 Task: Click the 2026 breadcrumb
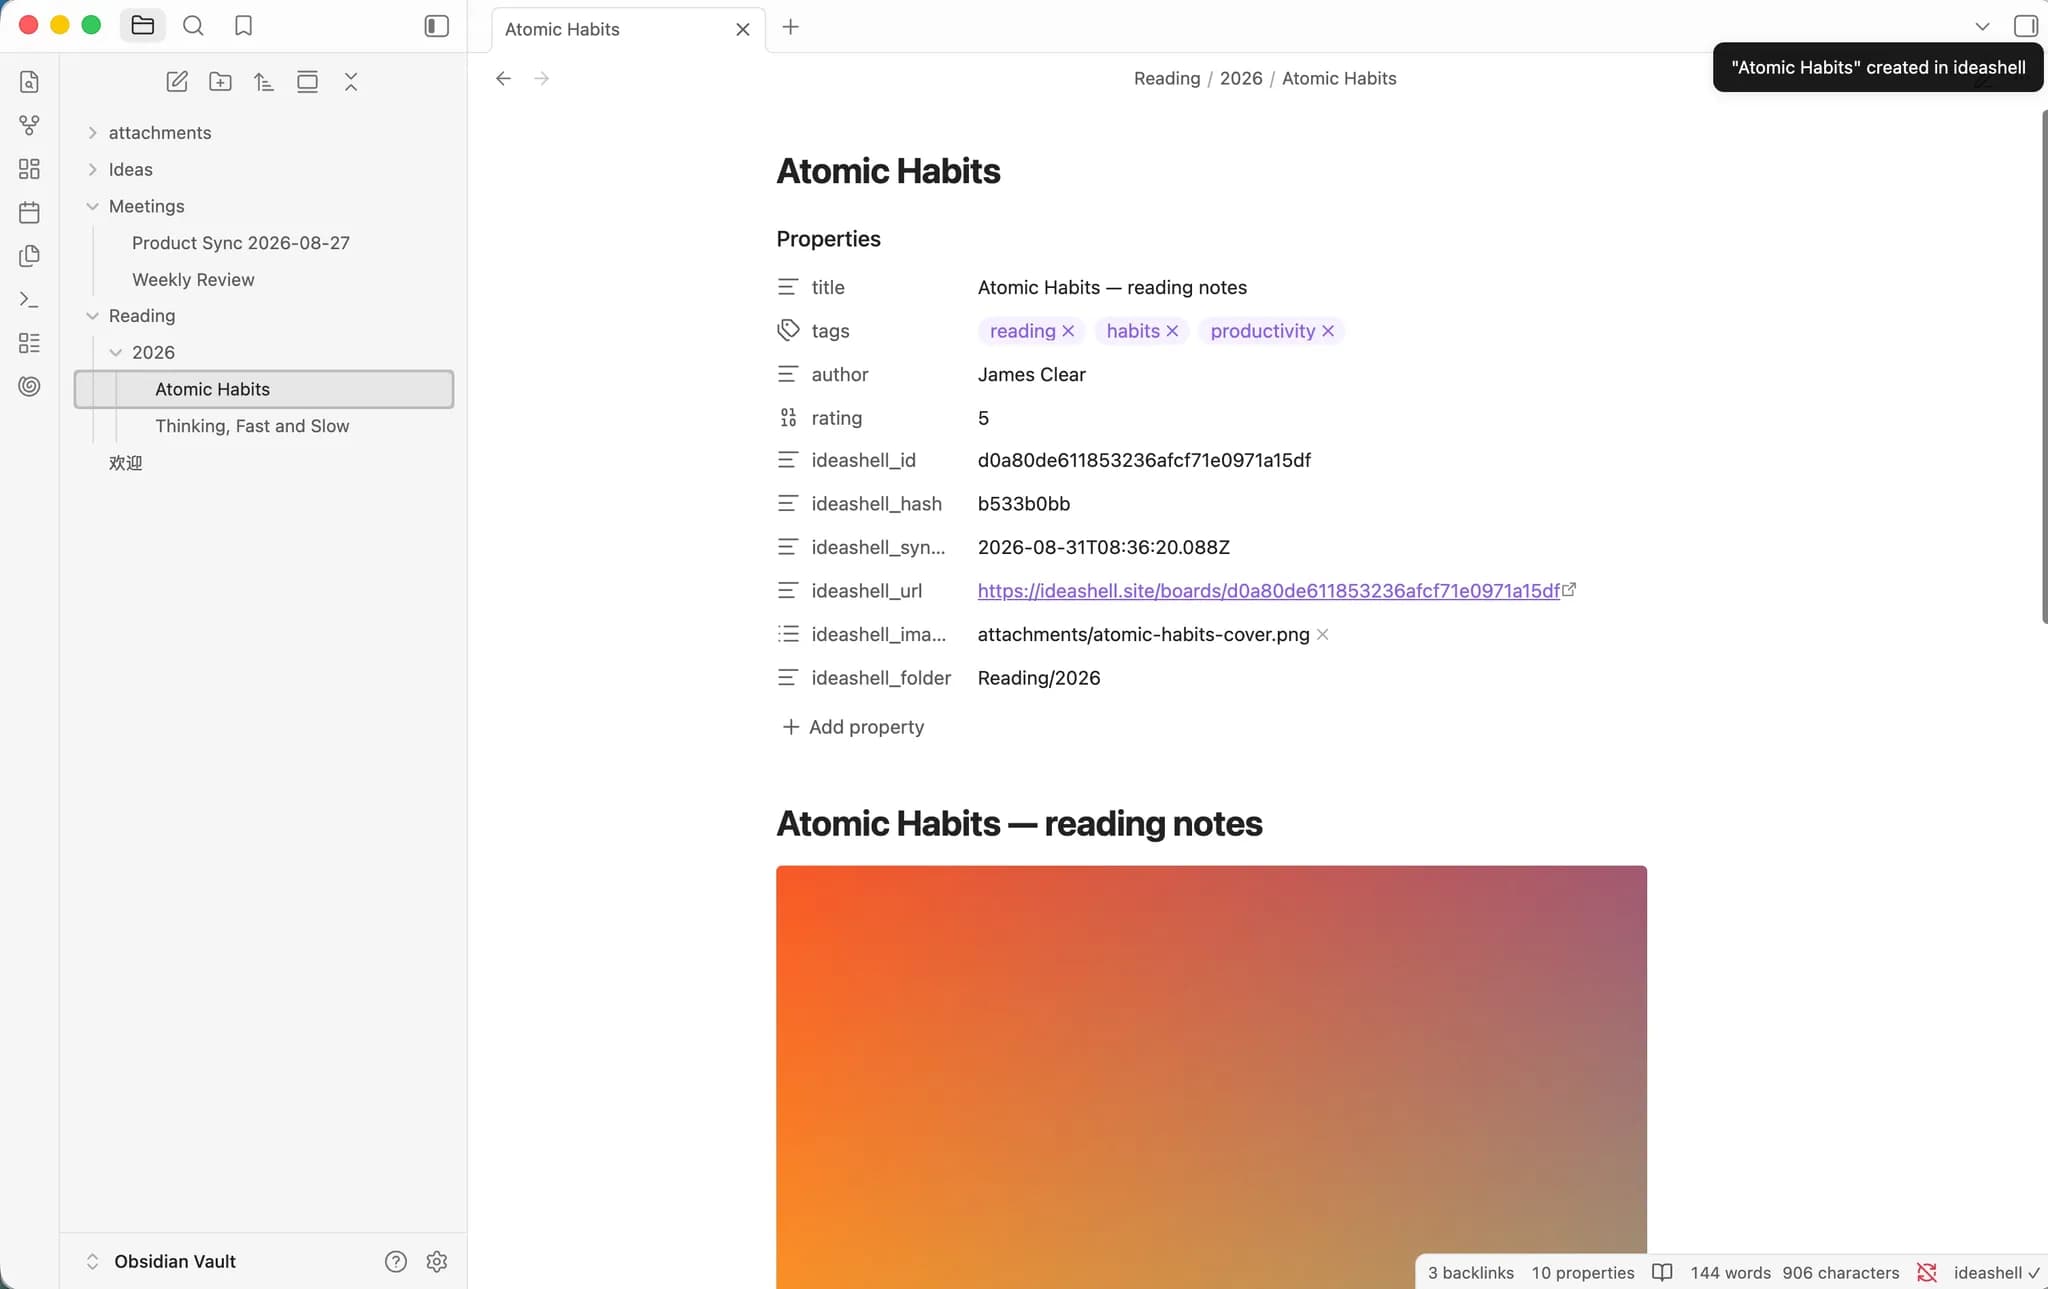point(1241,78)
